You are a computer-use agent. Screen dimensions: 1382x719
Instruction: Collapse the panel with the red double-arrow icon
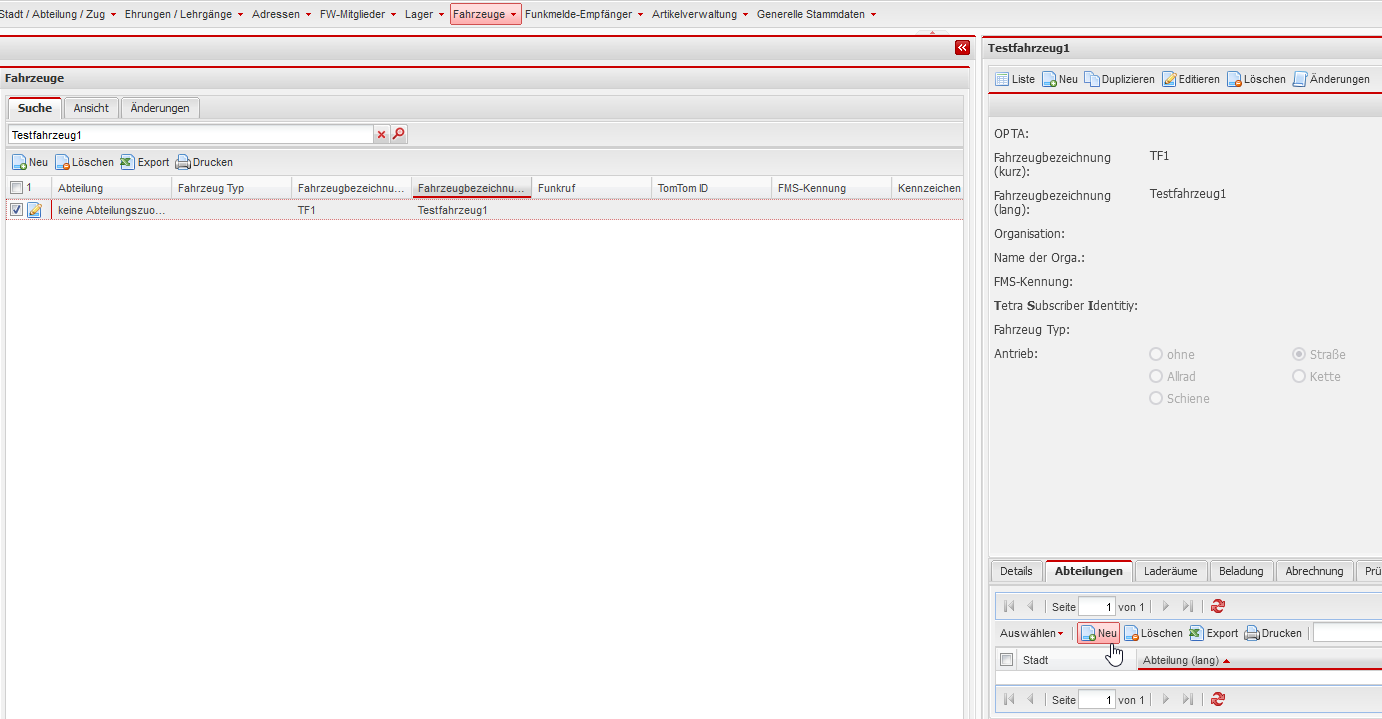[x=962, y=47]
